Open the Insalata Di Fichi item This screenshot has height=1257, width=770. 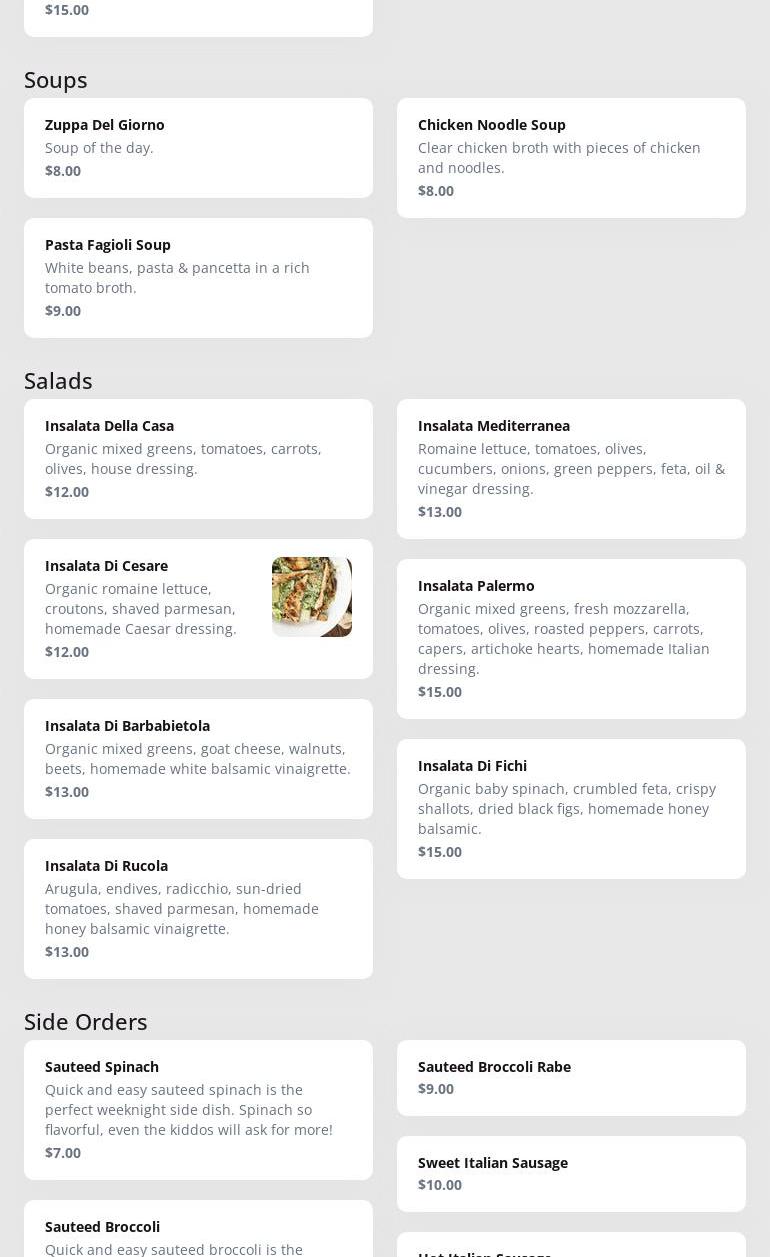click(x=571, y=809)
